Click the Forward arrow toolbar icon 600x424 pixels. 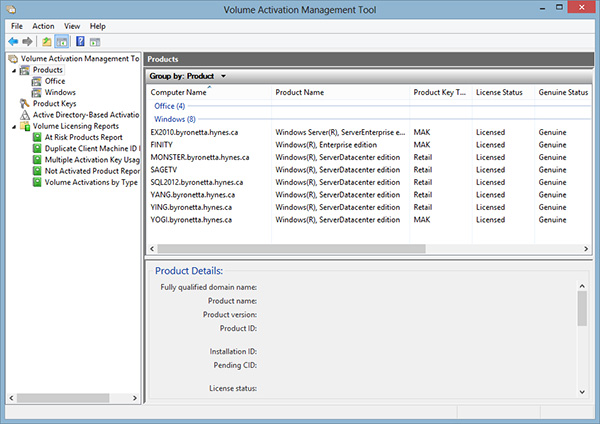point(27,41)
